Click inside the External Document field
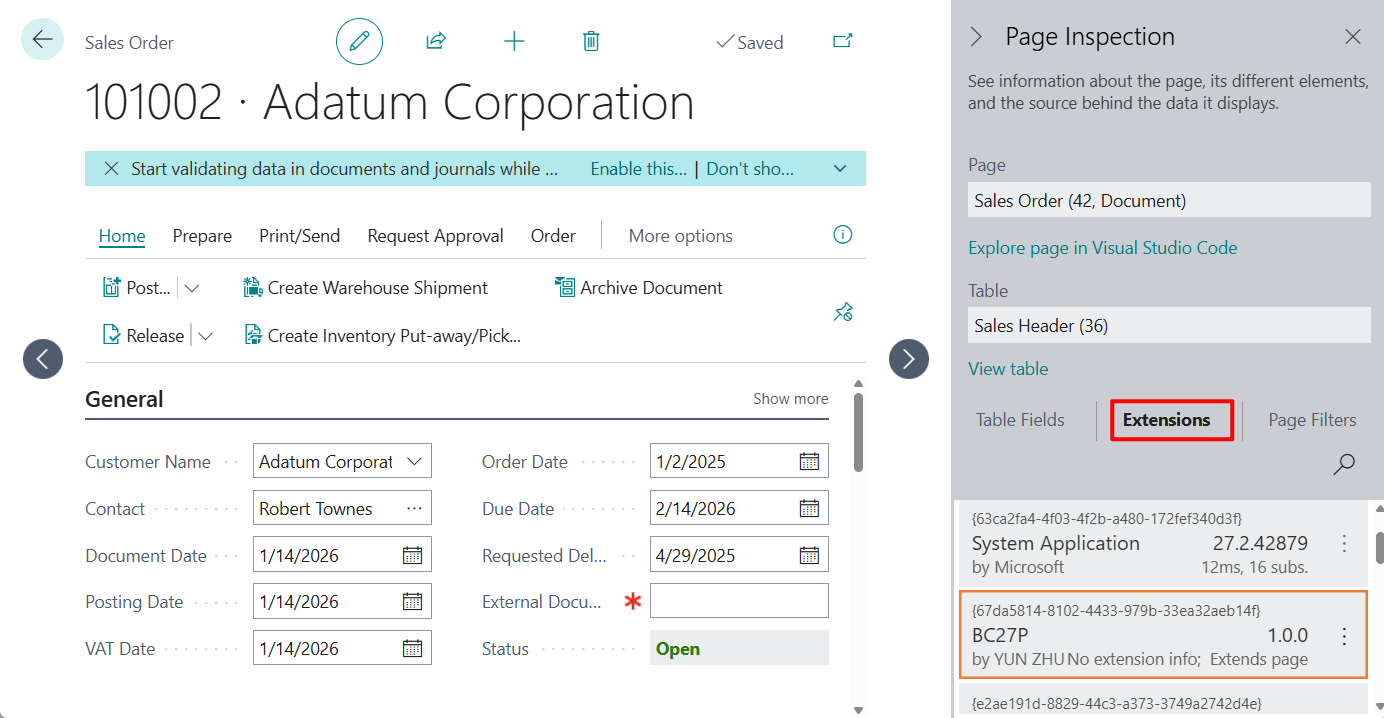This screenshot has height=718, width=1384. tap(738, 600)
